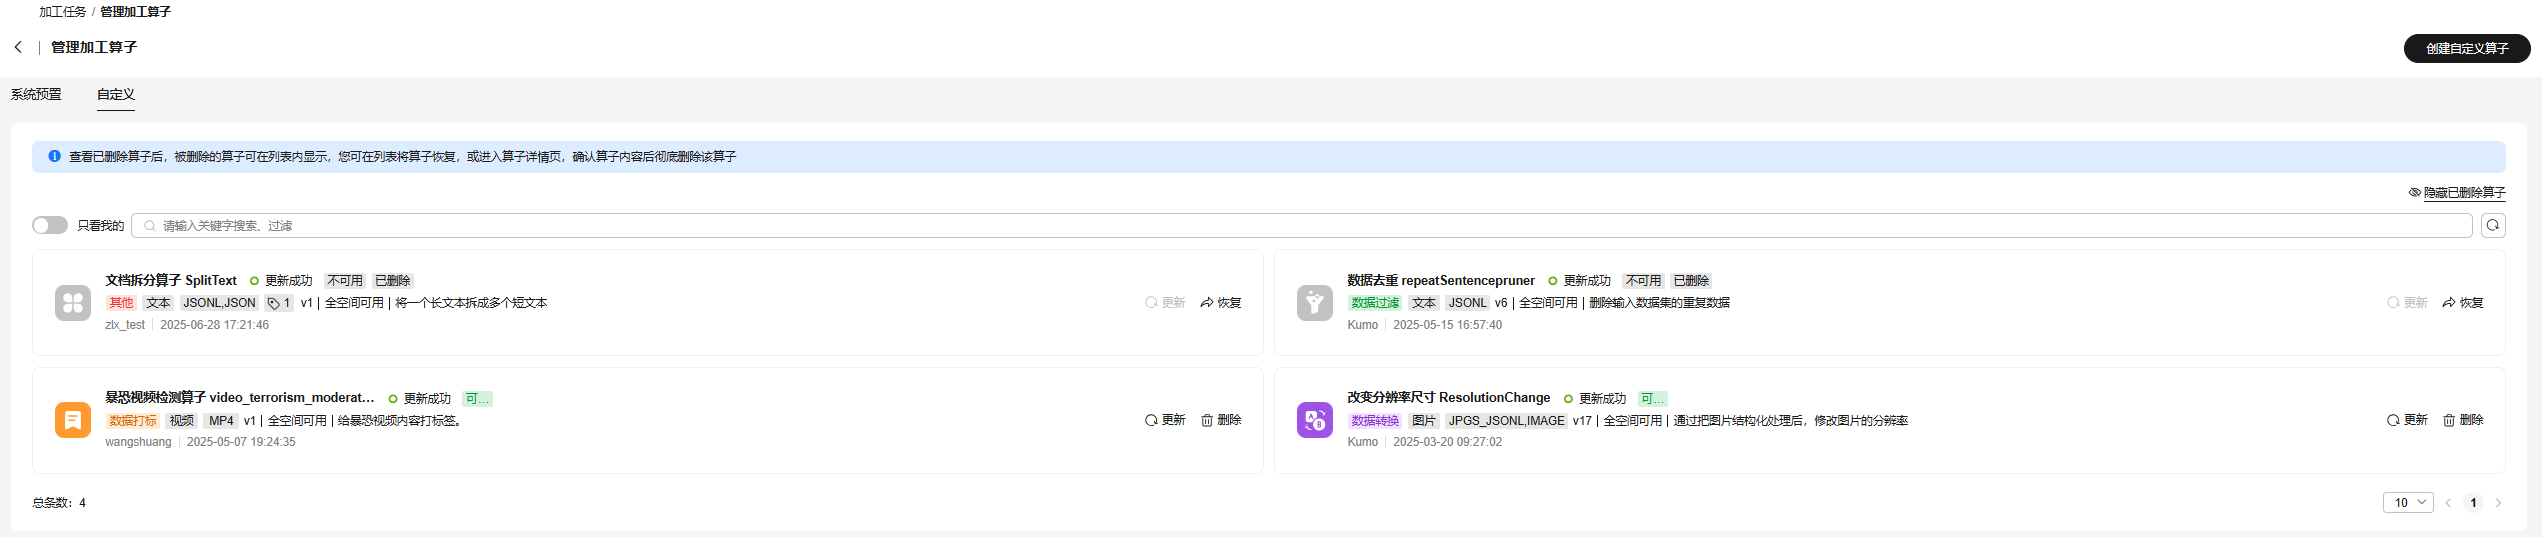Viewport: 2542px width, 537px height.
Task: Delete the ResolutionChange operator with 删除
Action: point(2463,420)
